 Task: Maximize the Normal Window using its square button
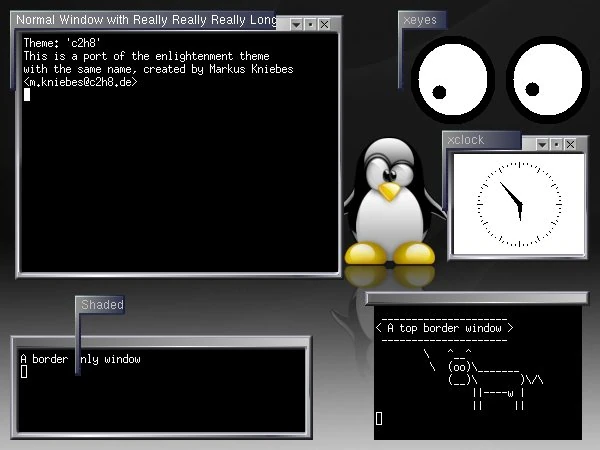click(311, 25)
